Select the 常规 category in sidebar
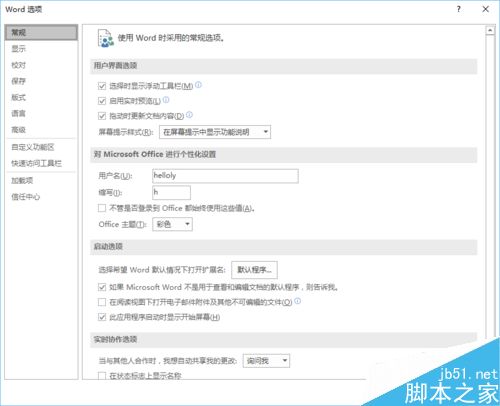500x406 pixels. [x=41, y=32]
